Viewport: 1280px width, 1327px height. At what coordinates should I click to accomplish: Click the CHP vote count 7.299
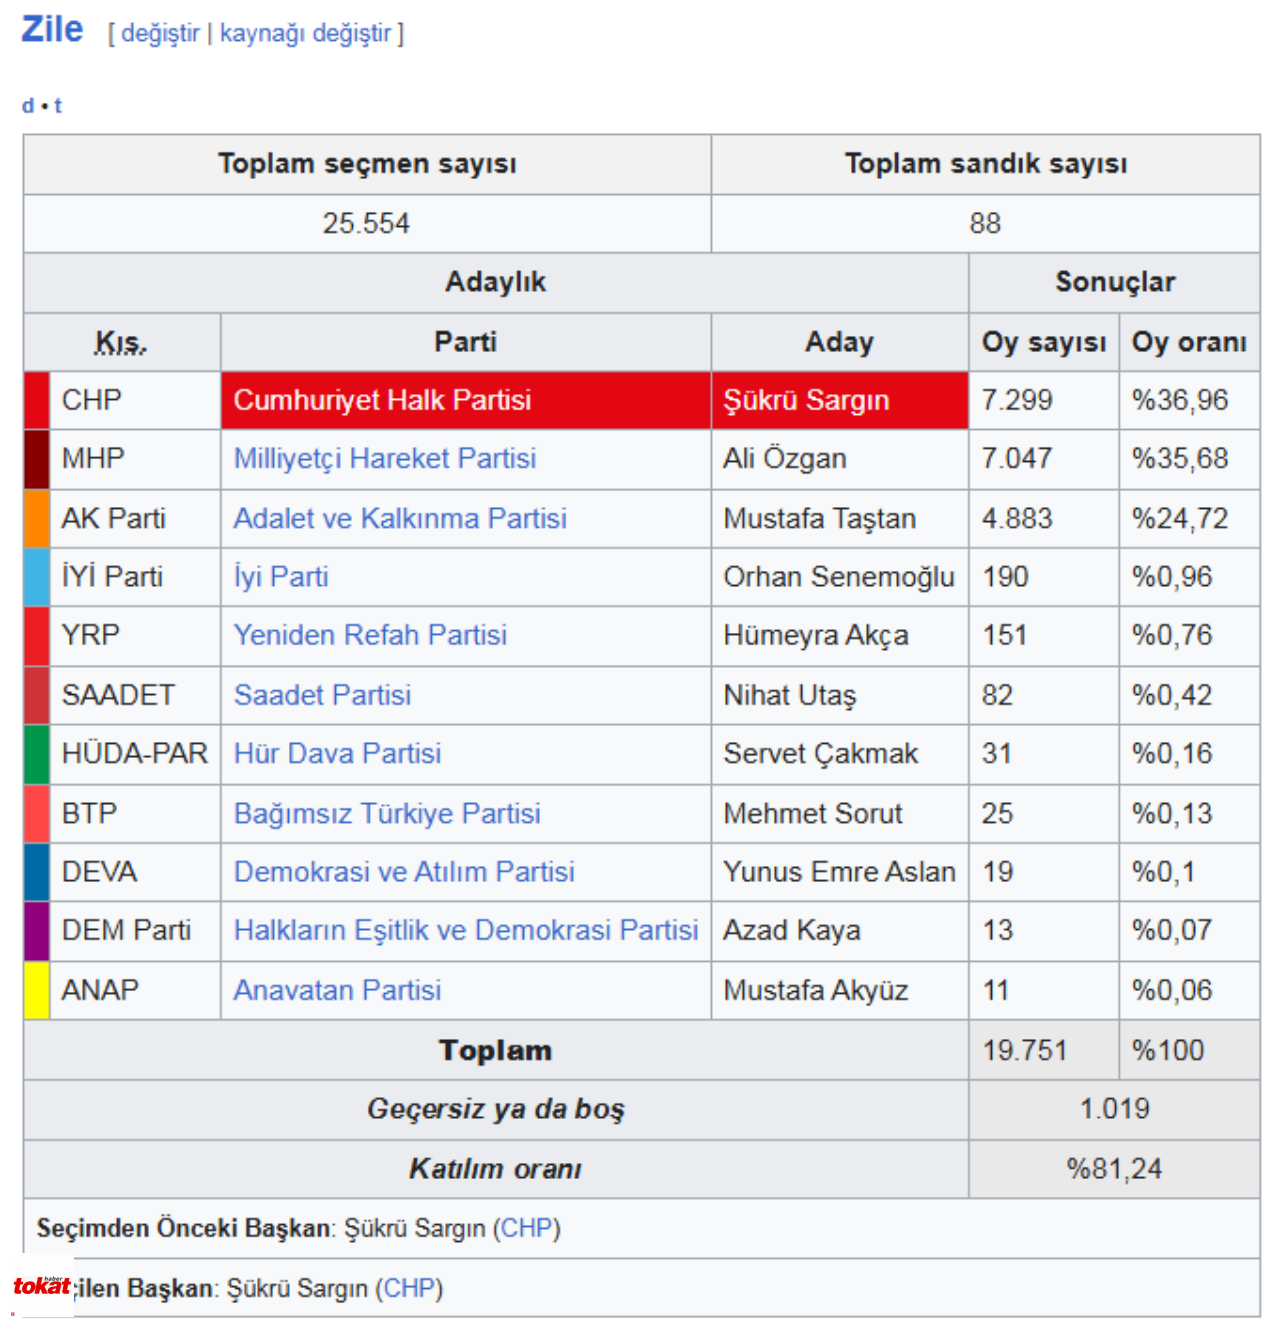coord(1017,400)
